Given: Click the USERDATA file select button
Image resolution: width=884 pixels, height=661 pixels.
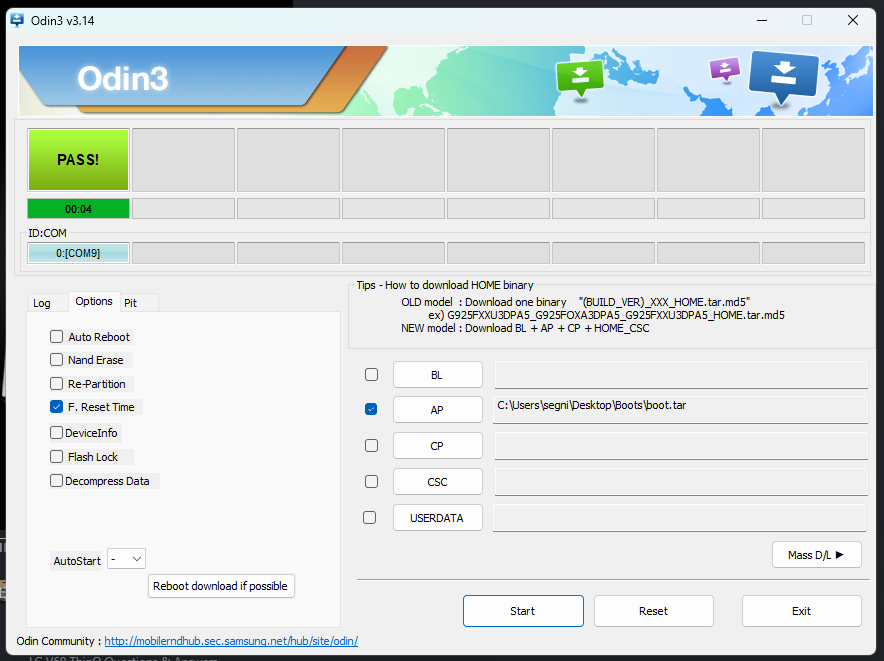Looking at the screenshot, I should click(437, 518).
